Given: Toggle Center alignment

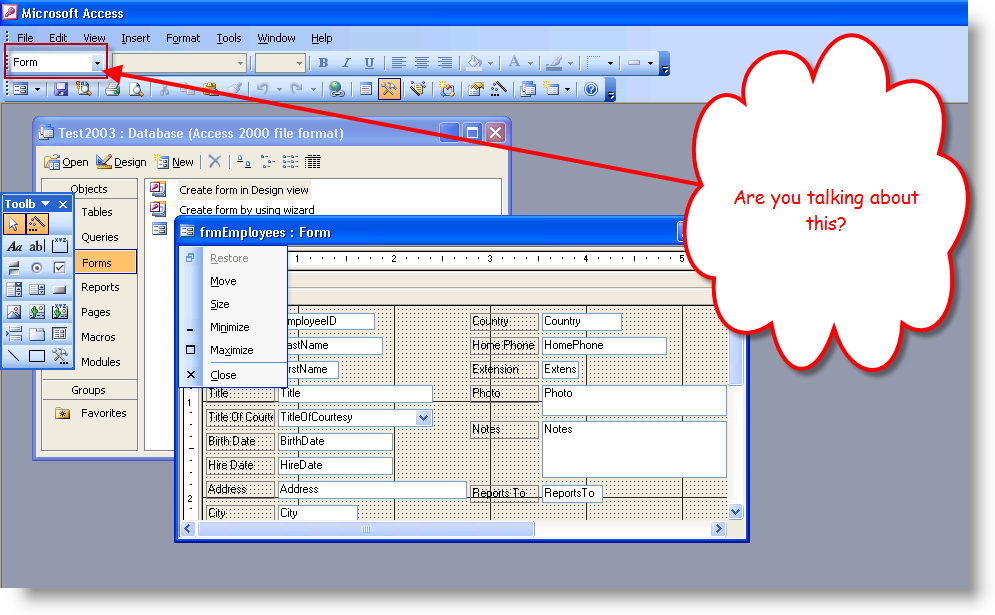Looking at the screenshot, I should 421,63.
